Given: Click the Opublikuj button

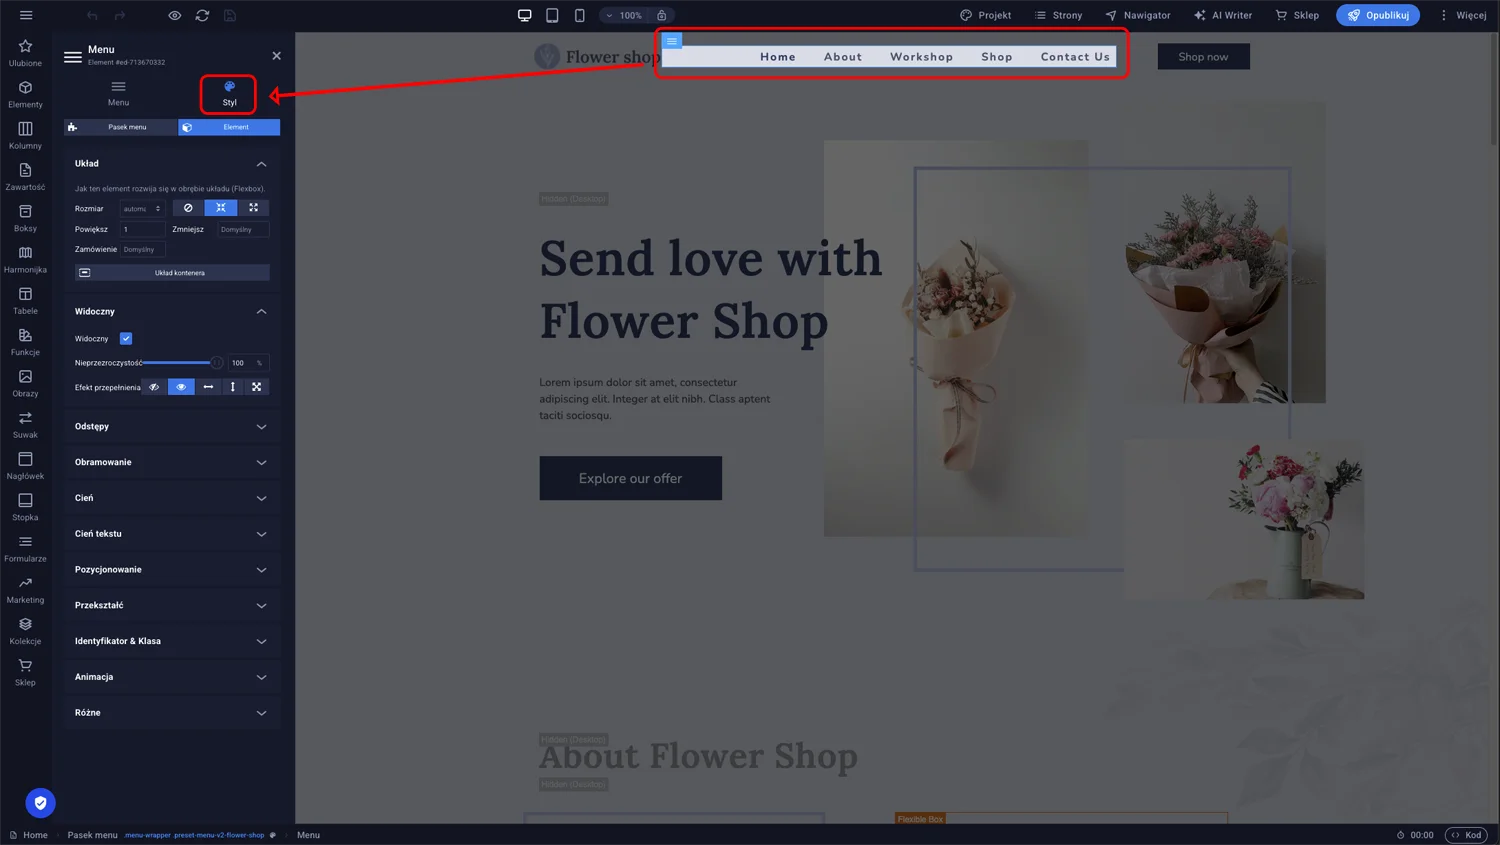Looking at the screenshot, I should 1377,15.
